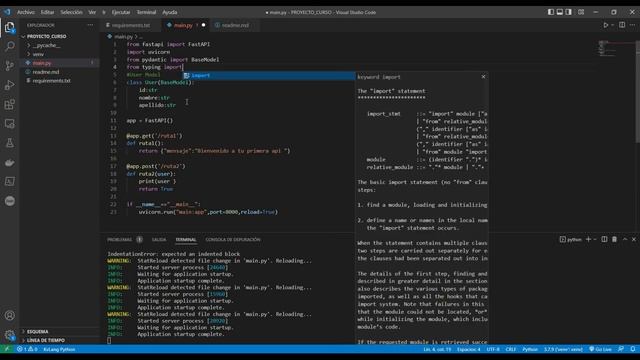The image size is (640, 360).
Task: Toggle the bottom panel layout button
Action: point(560,12)
